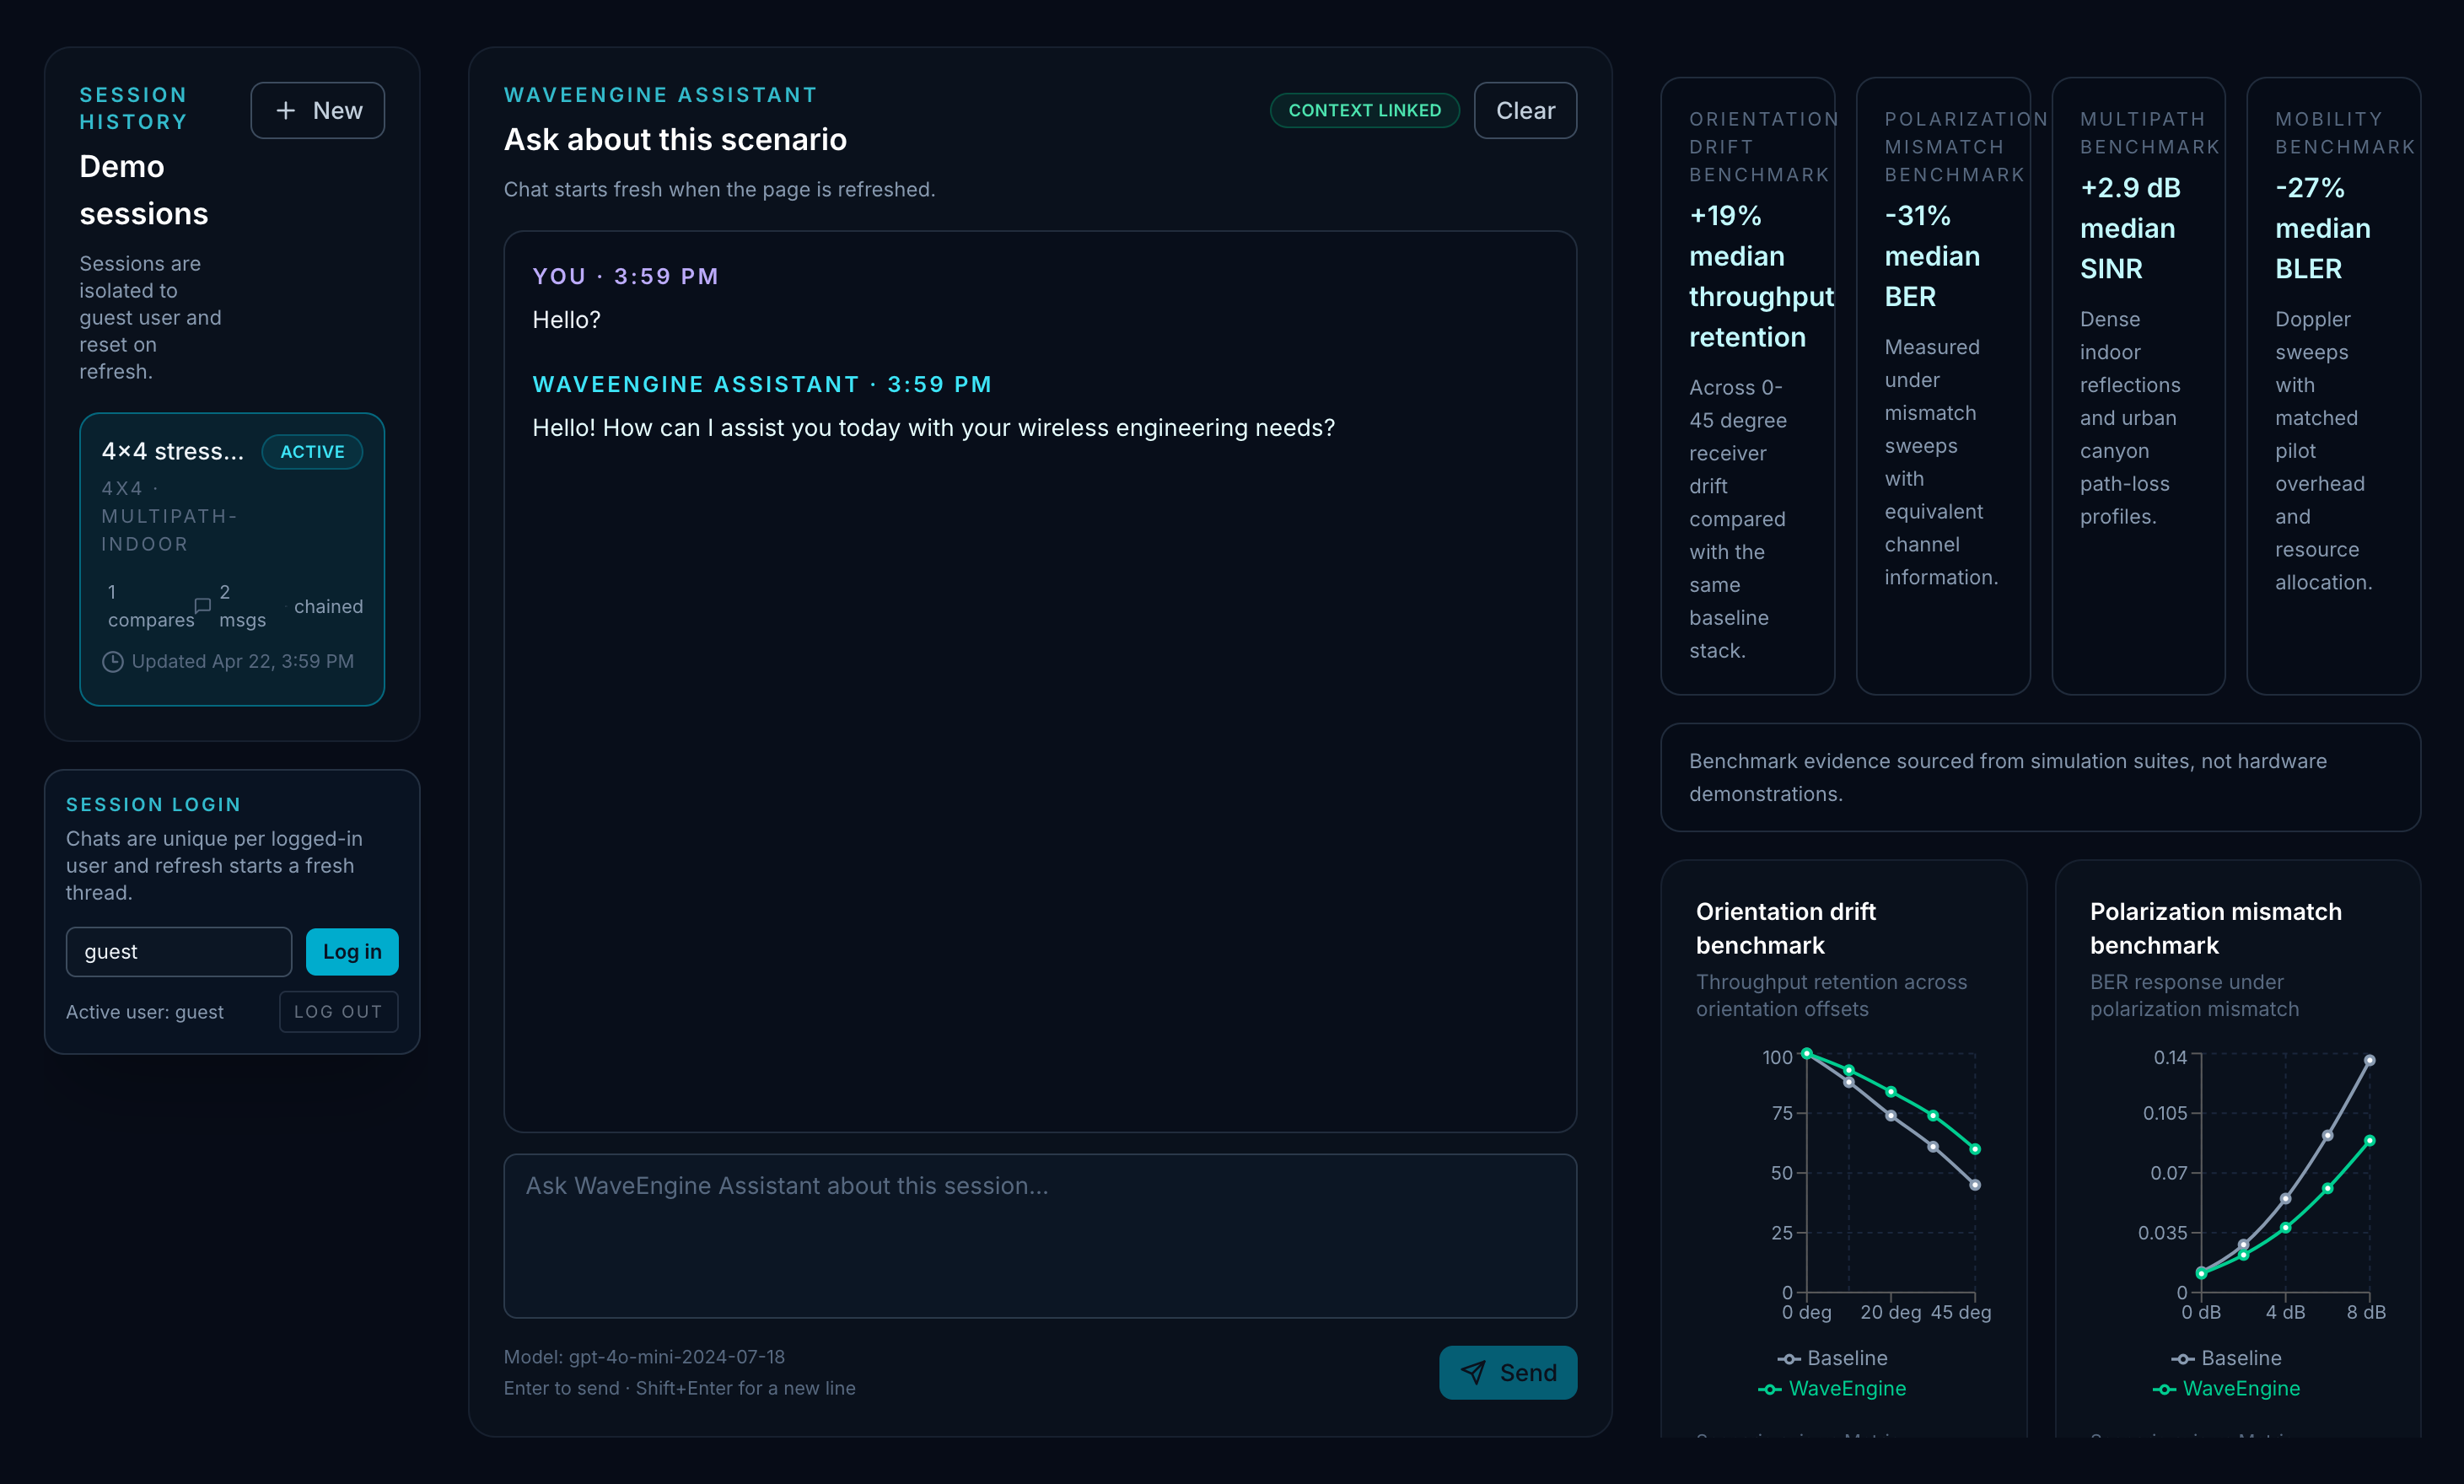Screen dimensions: 2464x1484
Task: Click Baseline legend marker under Orientation drift chart
Action: (x=1789, y=1358)
